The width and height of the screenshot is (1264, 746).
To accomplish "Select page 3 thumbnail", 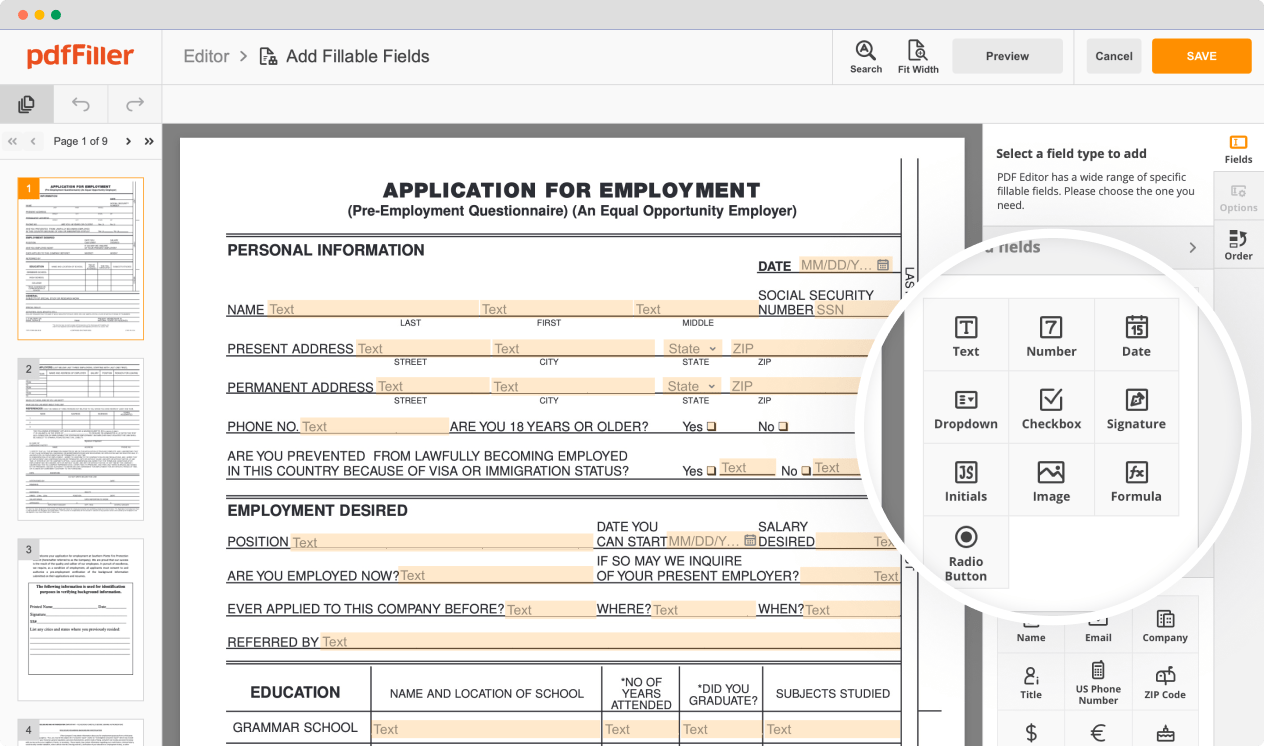I will click(x=80, y=621).
